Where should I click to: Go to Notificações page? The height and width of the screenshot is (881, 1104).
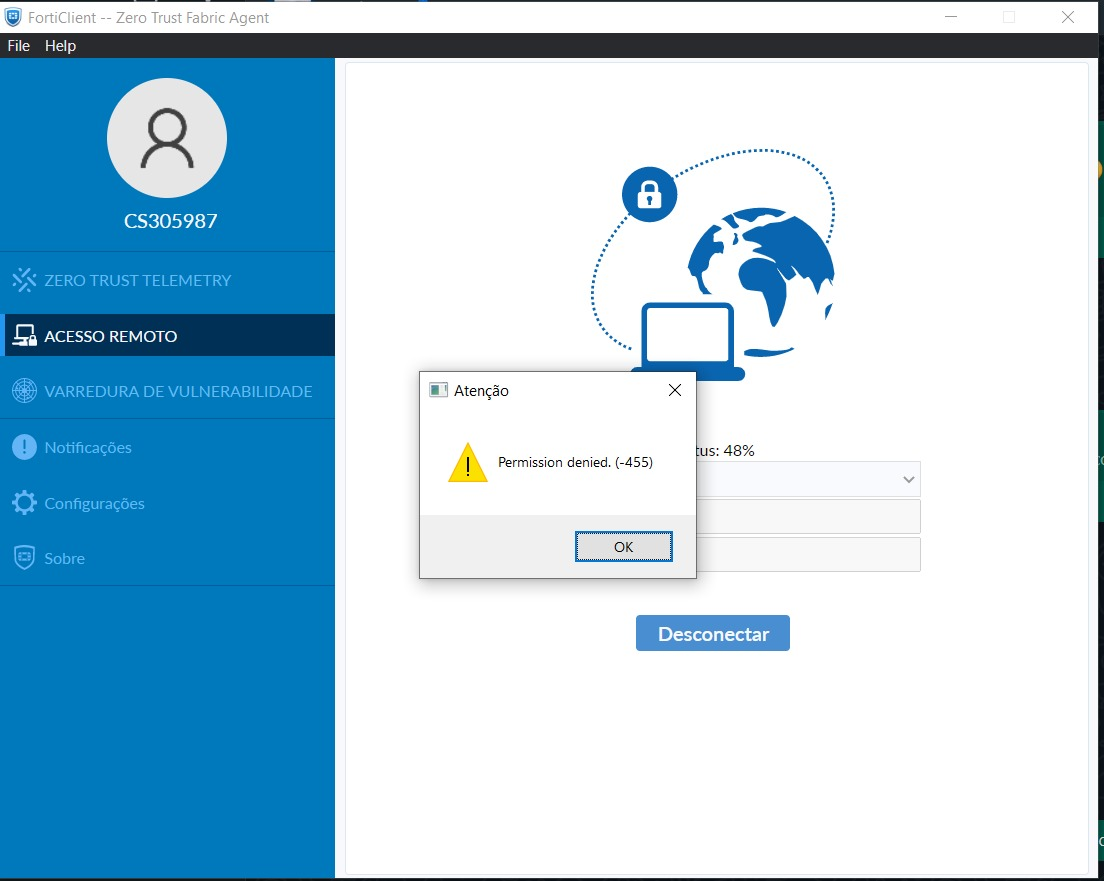pyautogui.click(x=168, y=447)
